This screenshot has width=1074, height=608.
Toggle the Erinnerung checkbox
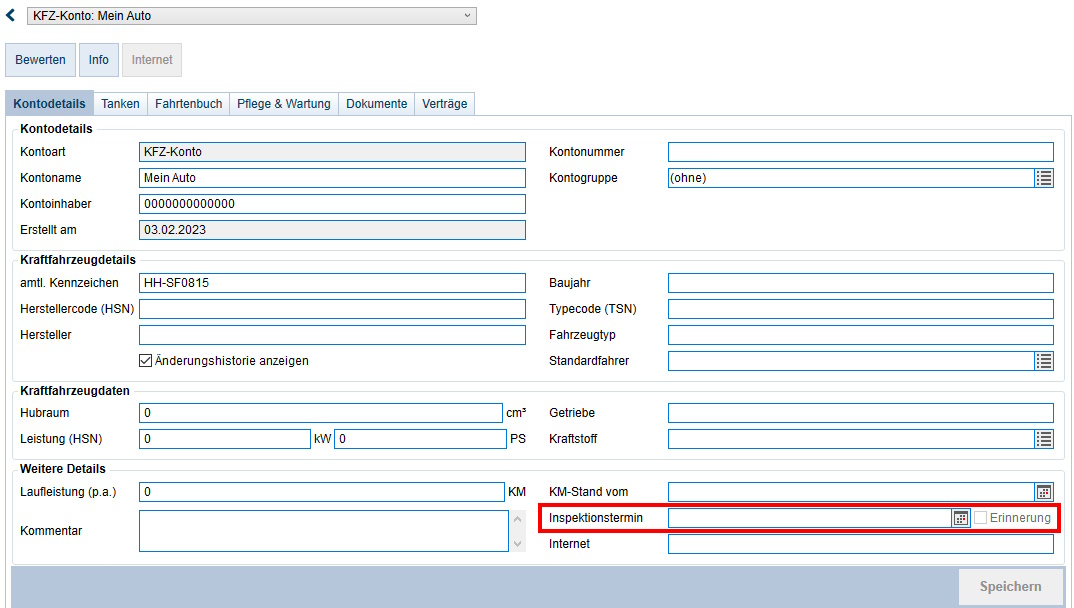coord(981,518)
